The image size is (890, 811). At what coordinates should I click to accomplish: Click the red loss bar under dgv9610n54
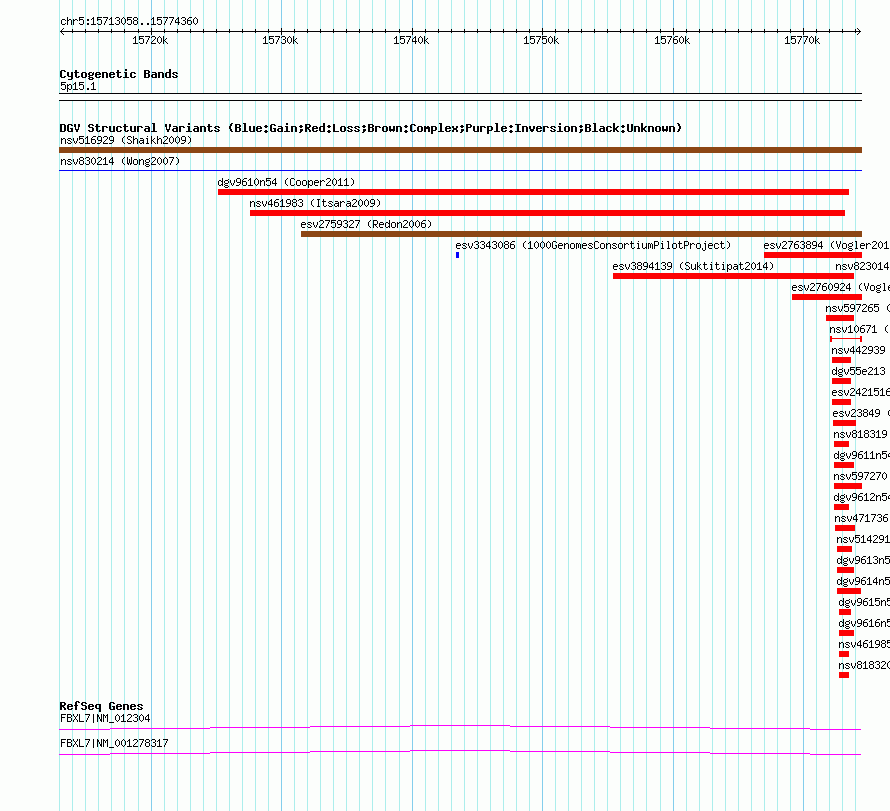pyautogui.click(x=534, y=192)
